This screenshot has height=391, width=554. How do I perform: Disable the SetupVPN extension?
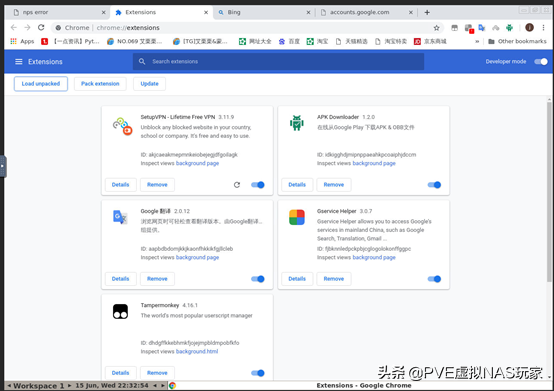[258, 185]
